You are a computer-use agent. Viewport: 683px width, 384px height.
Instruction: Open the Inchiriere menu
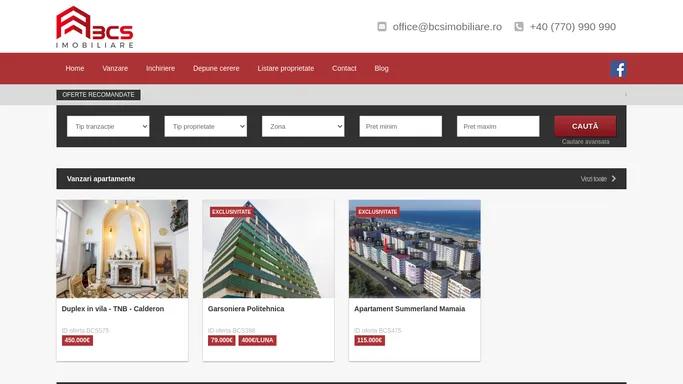[x=160, y=68]
